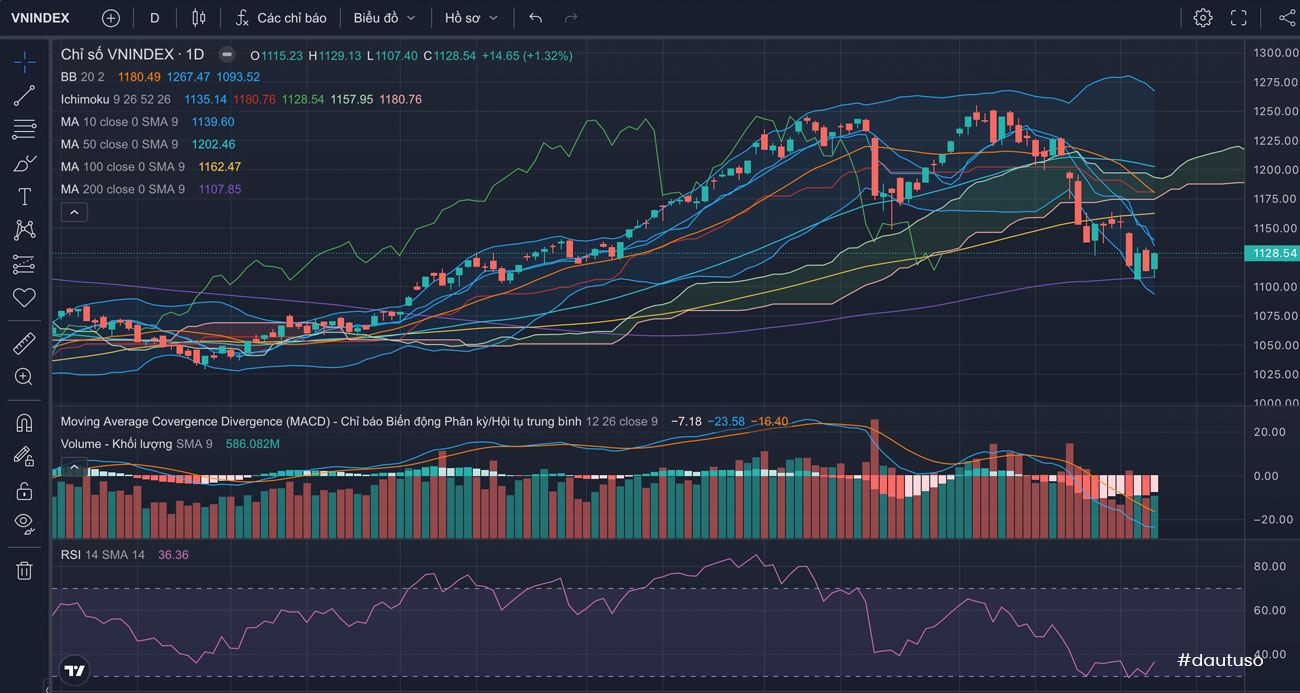
Task: Add symbol with the plus icon
Action: click(110, 18)
